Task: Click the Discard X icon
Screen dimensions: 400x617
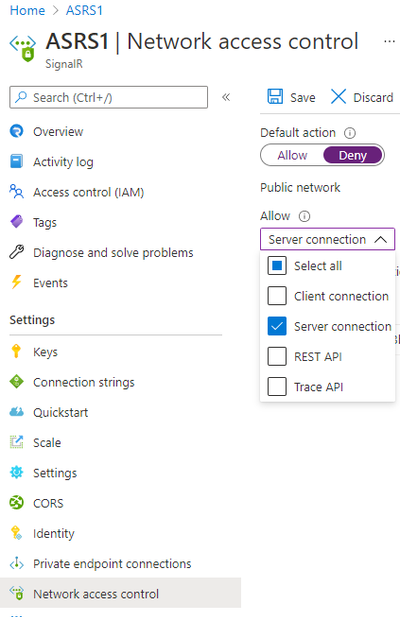Action: point(338,96)
